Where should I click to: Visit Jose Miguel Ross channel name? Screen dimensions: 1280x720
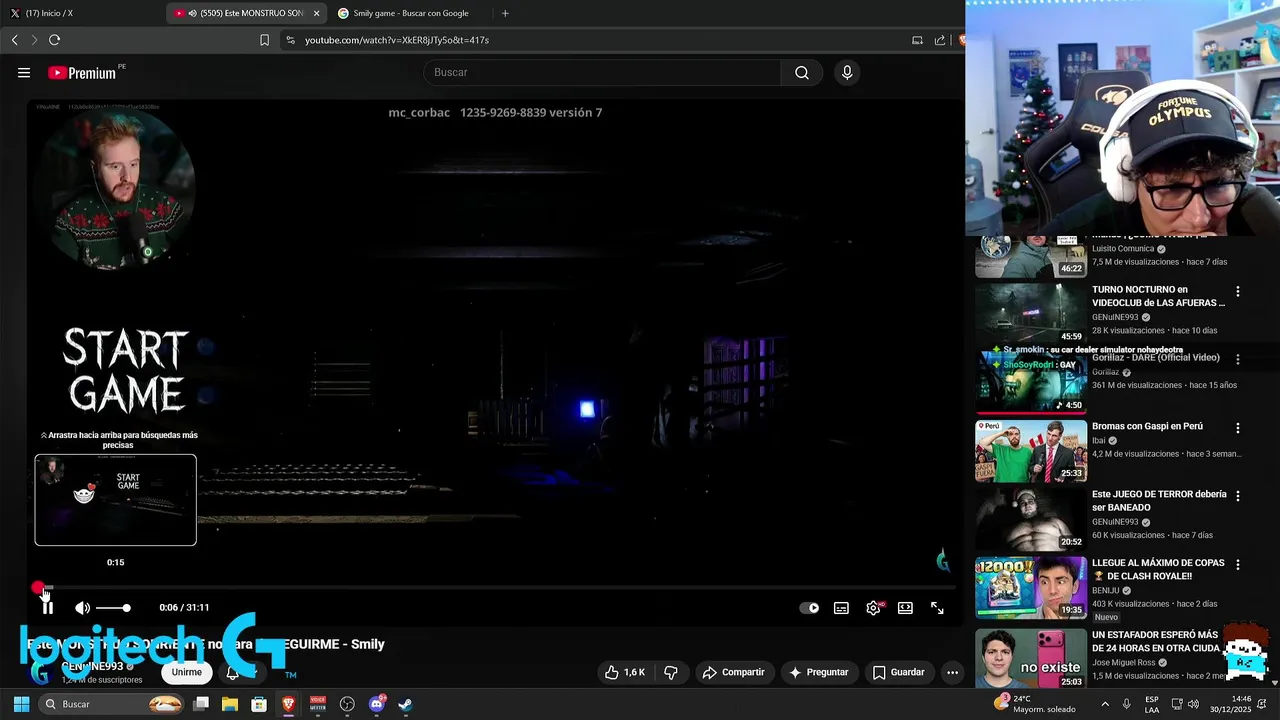tap(1123, 662)
